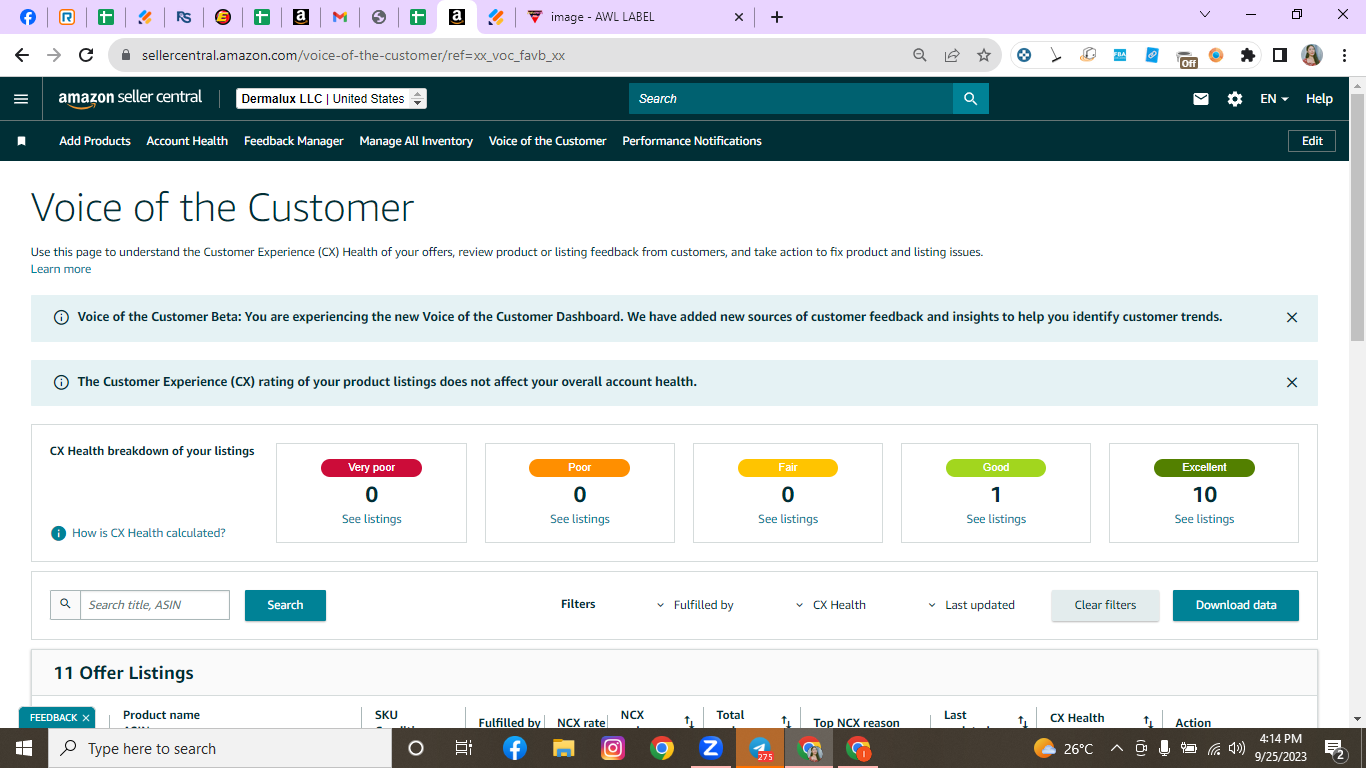View site information via padlock icon
Screen dimensions: 1366x768
tap(126, 56)
